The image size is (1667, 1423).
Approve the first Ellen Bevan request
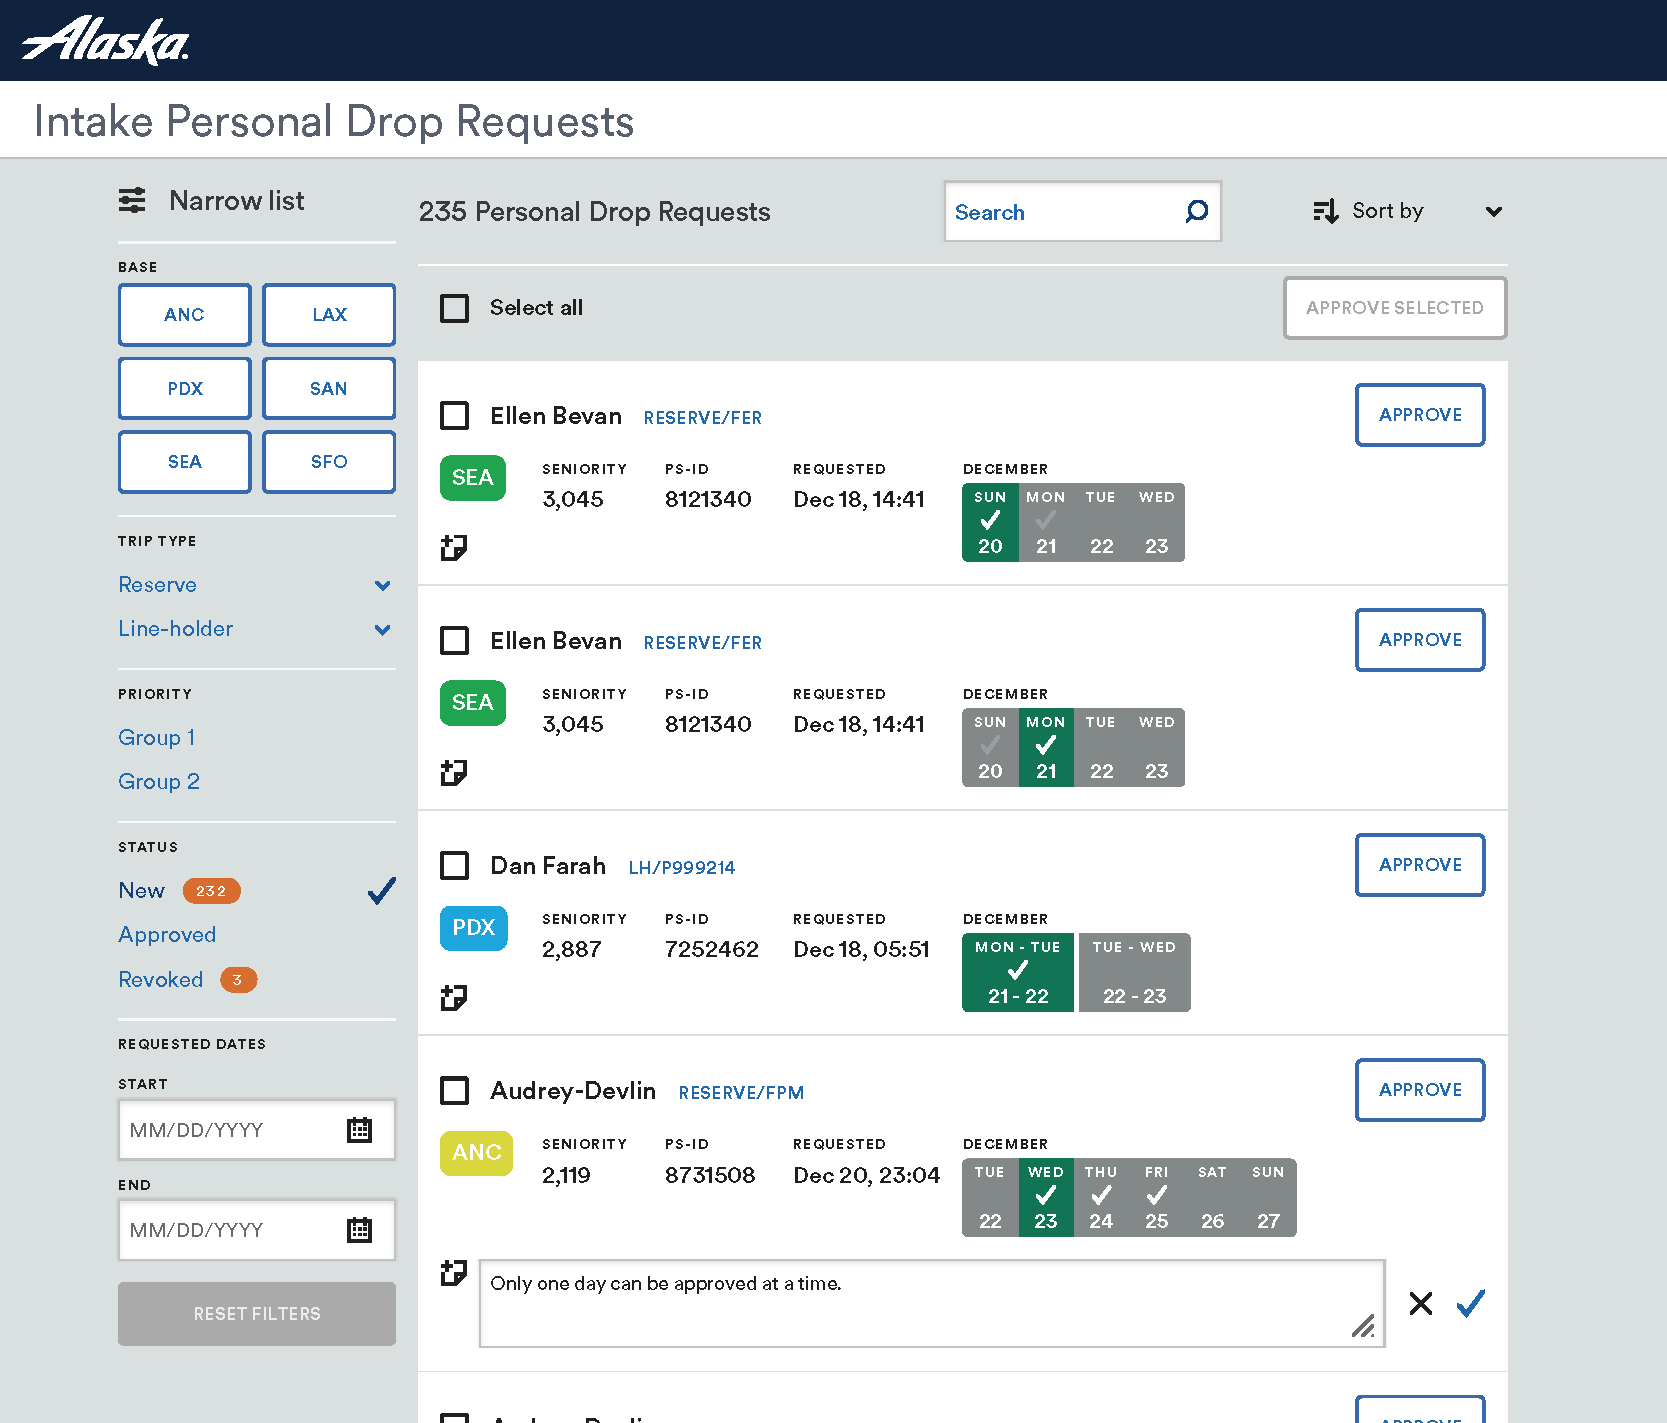point(1420,415)
